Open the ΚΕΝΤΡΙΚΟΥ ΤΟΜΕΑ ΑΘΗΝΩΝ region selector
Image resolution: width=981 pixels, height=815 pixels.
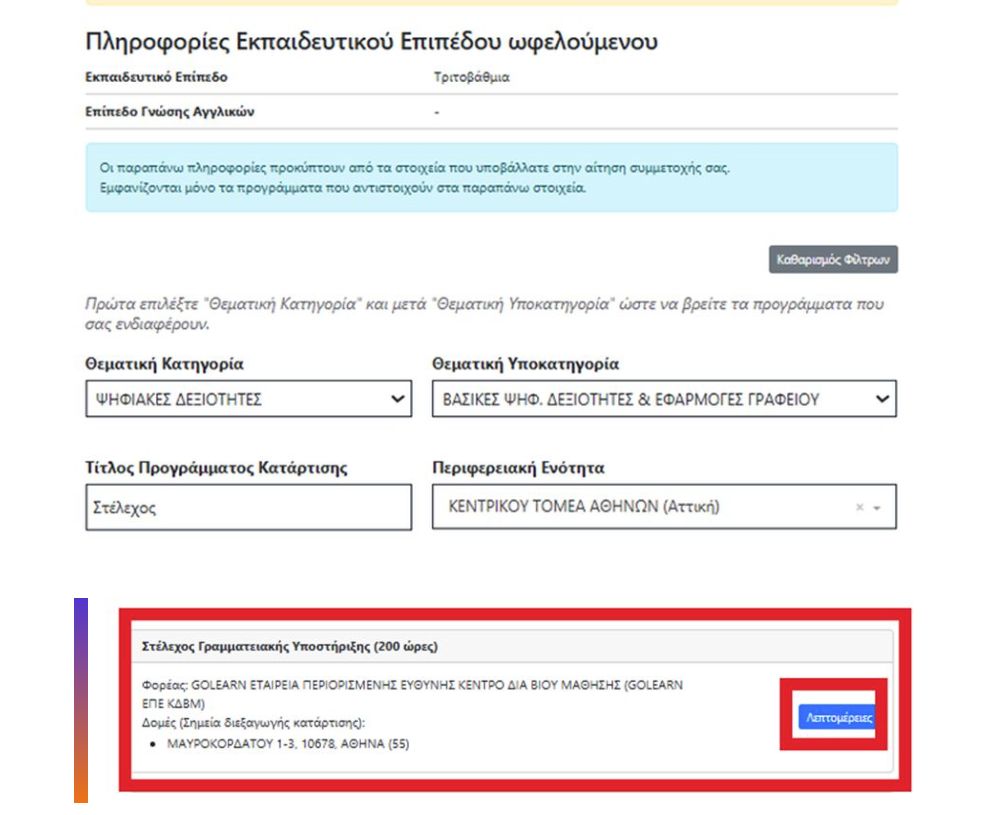pyautogui.click(x=664, y=507)
